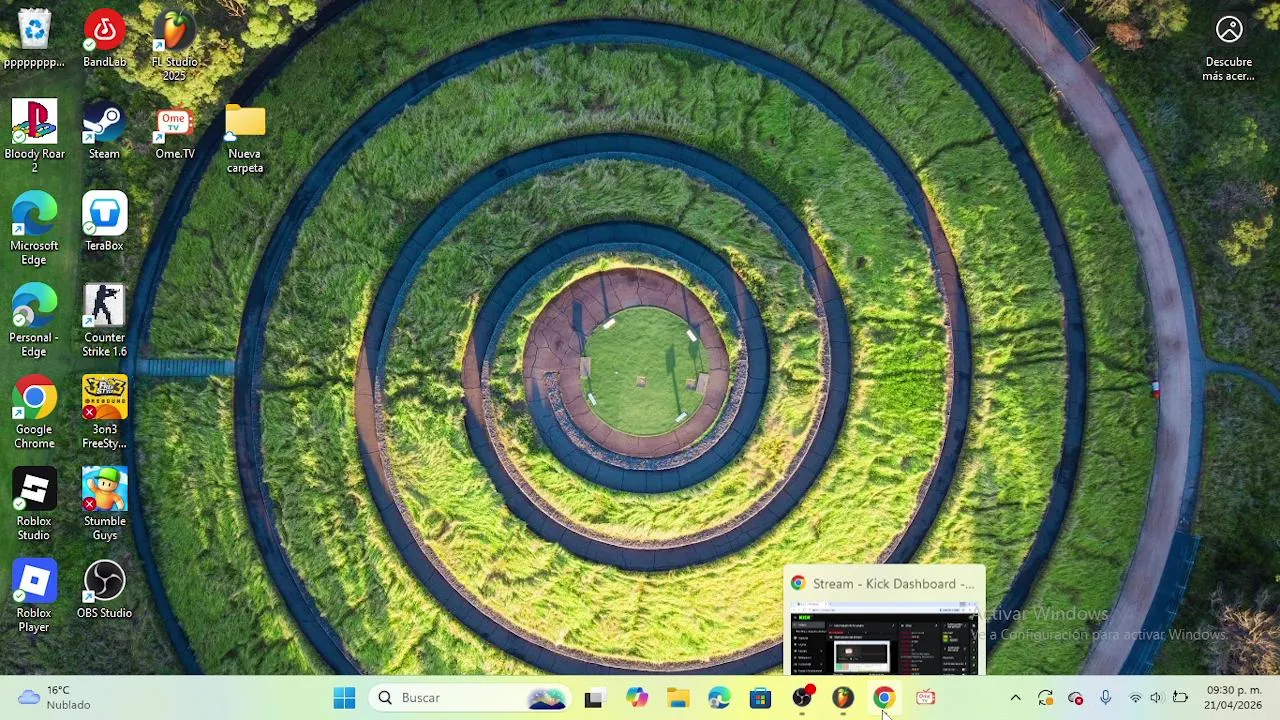Click the battery status tray icon

[x=1180, y=698]
